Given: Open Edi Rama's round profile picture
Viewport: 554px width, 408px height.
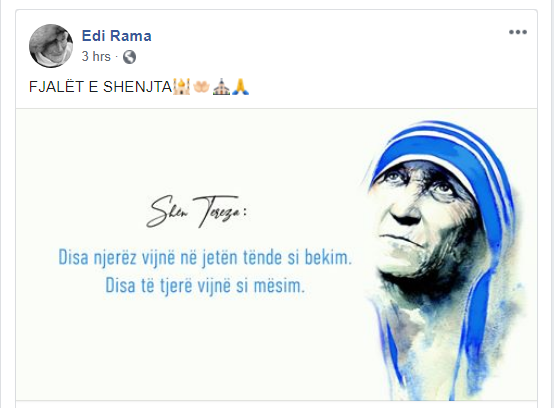Looking at the screenshot, I should tap(51, 46).
